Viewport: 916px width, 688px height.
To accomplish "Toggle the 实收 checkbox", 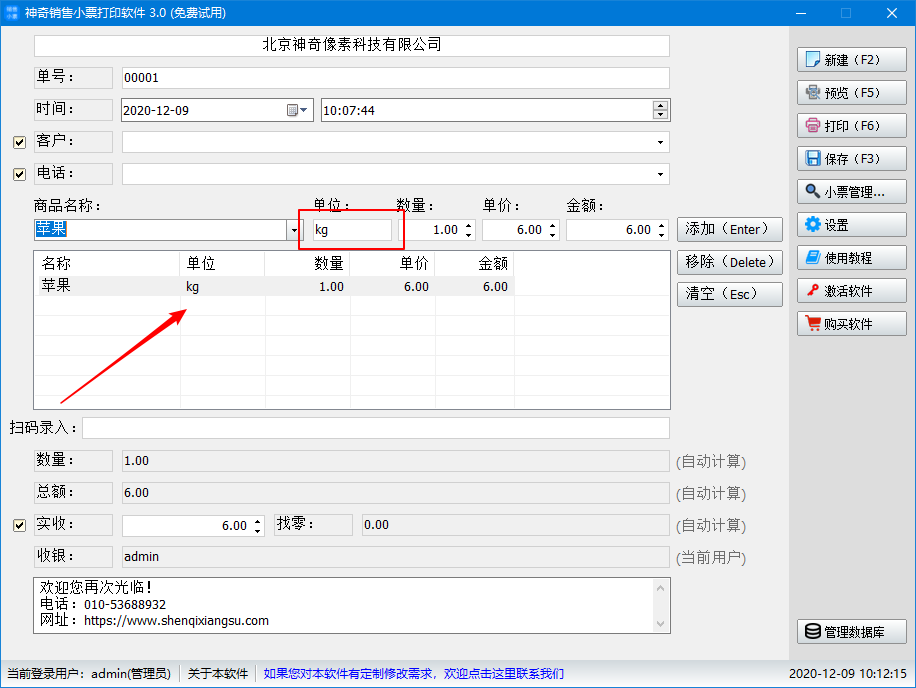I will click(19, 525).
